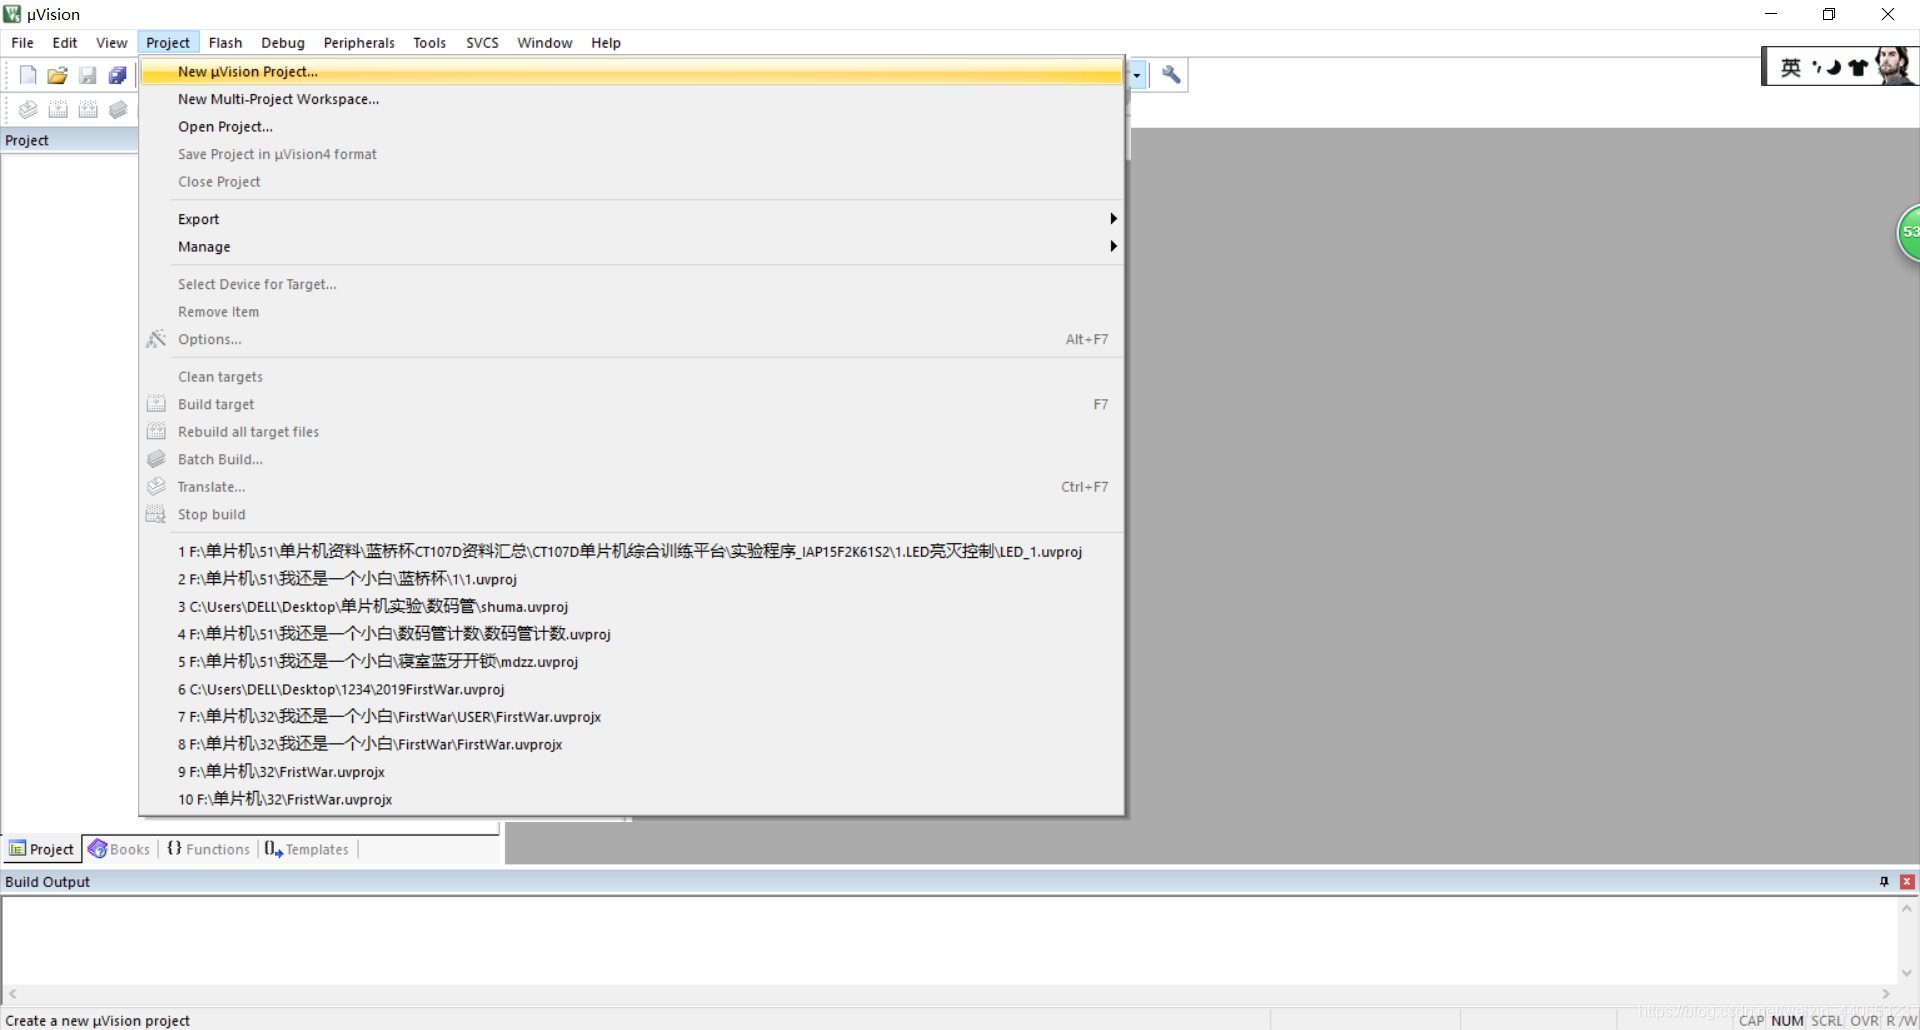The image size is (1920, 1030).
Task: Click the Batch Build icon in build toolbar
Action: click(x=118, y=109)
